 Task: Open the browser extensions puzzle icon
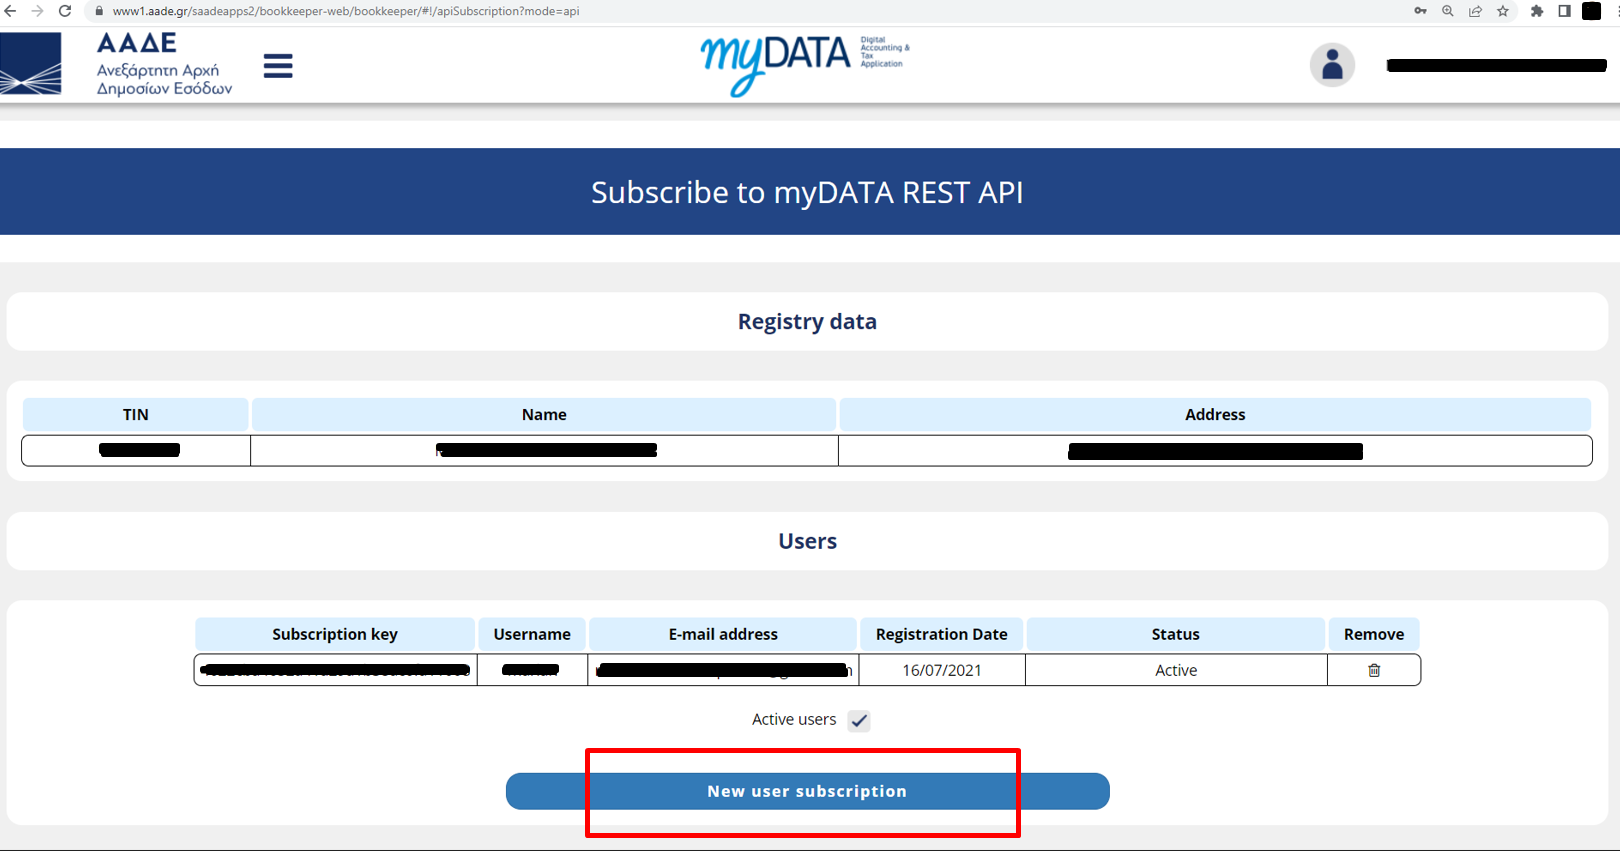[x=1537, y=11]
